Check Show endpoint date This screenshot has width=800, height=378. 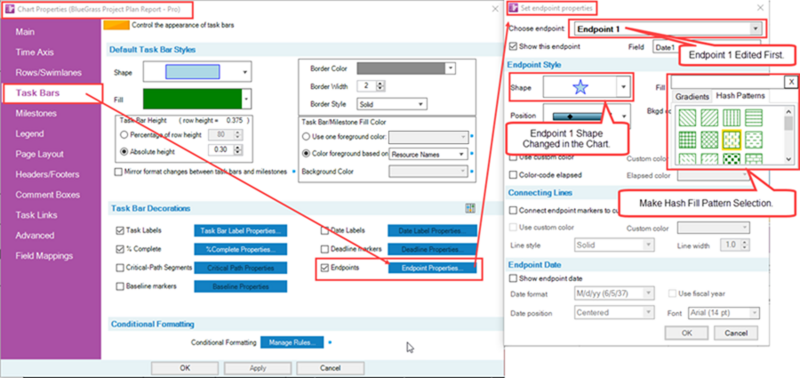(514, 279)
